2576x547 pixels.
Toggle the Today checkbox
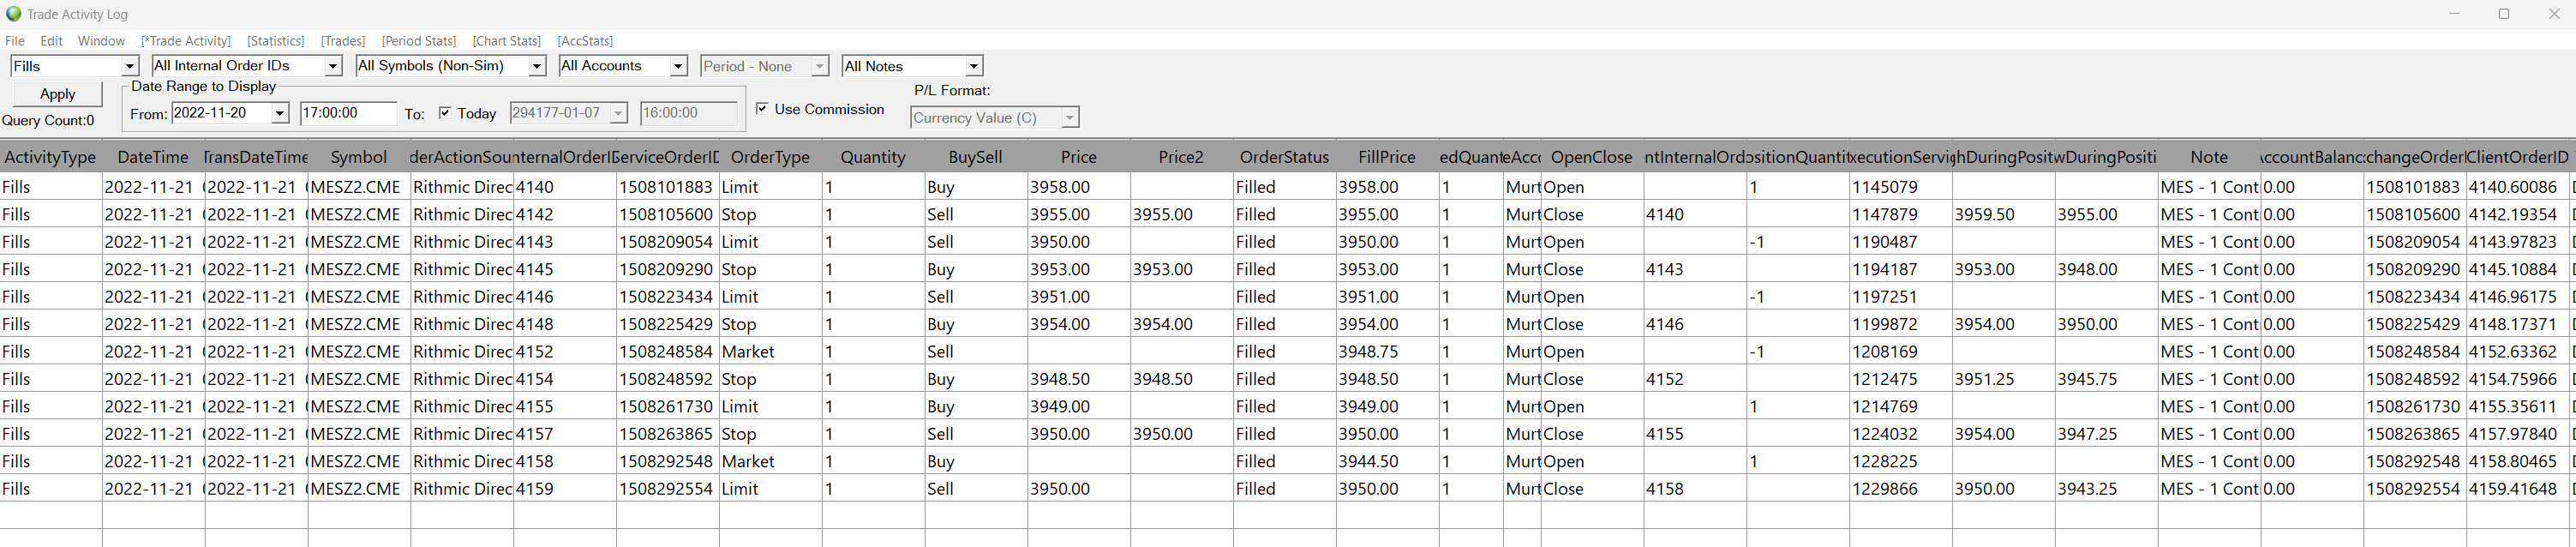(x=445, y=113)
